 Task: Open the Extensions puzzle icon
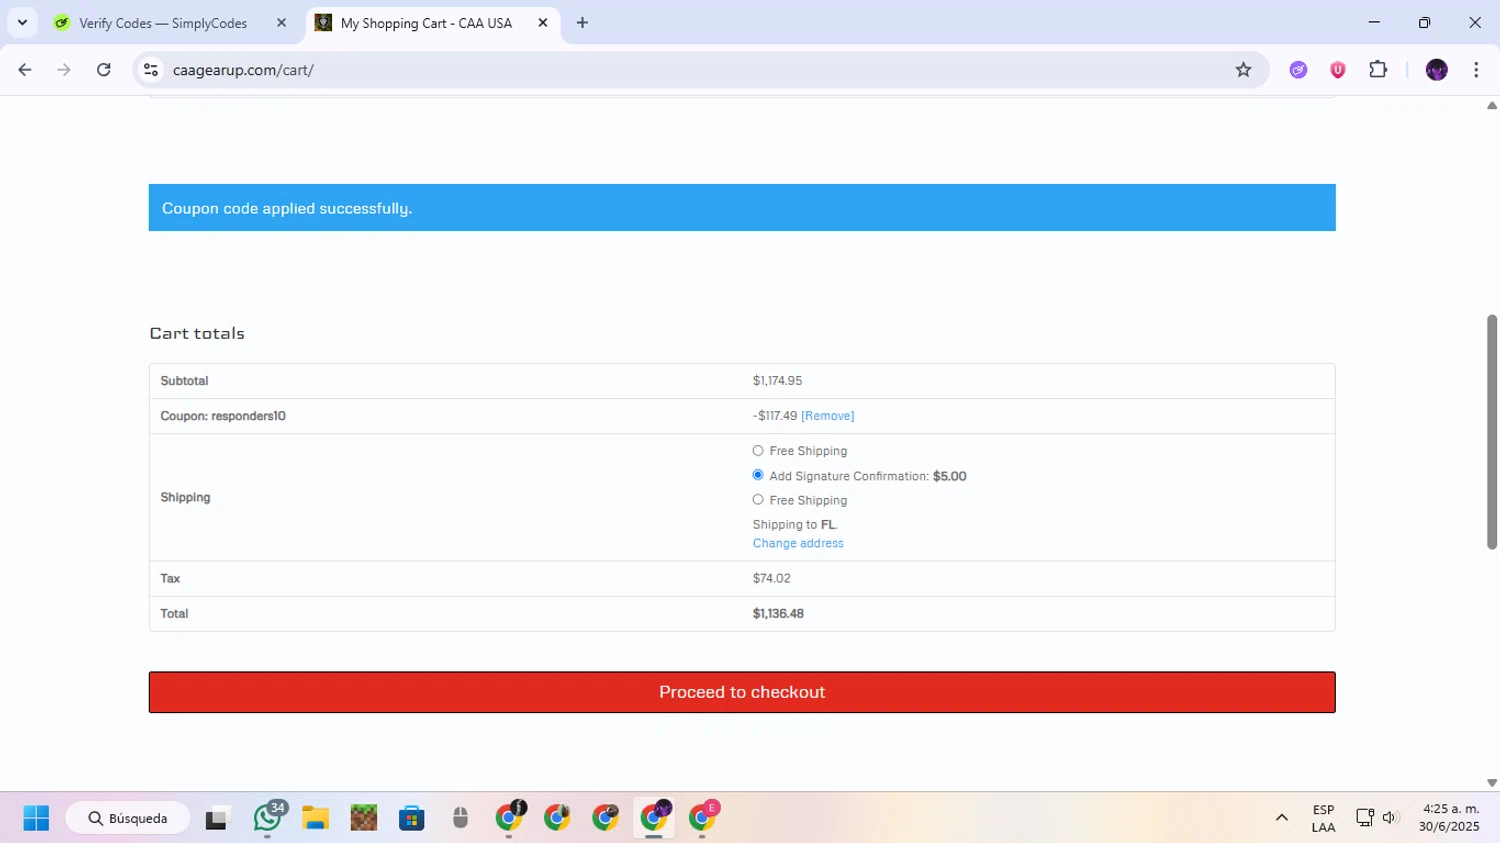coord(1378,70)
